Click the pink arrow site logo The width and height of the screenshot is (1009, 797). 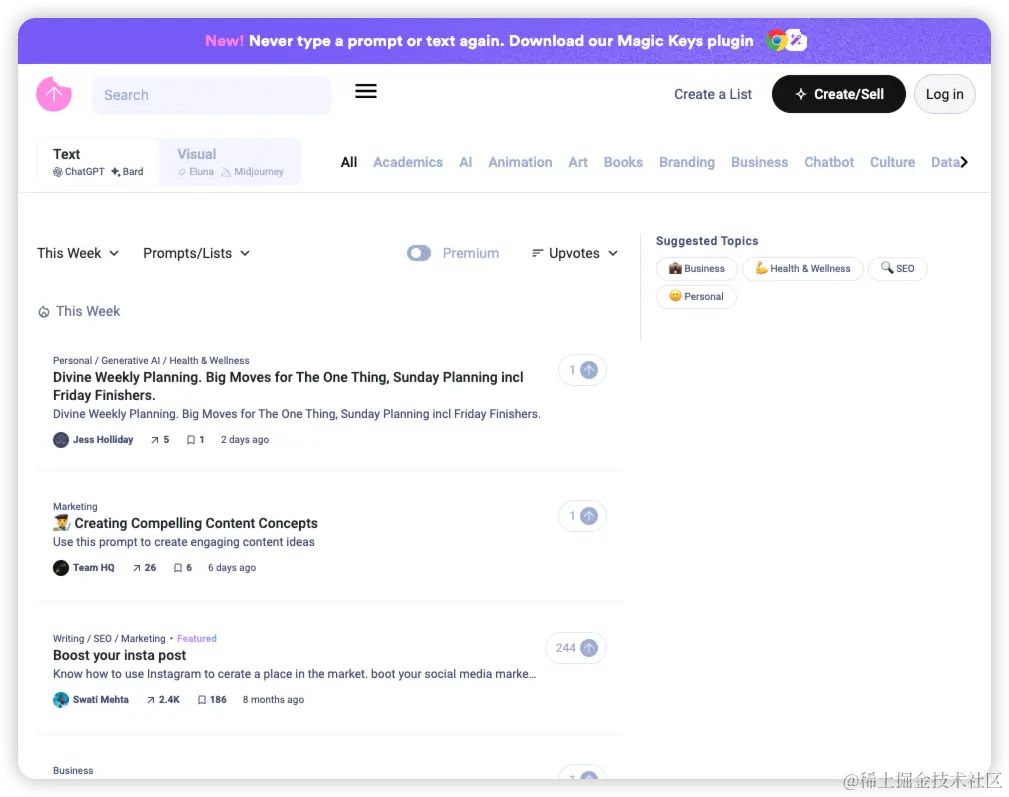click(53, 95)
